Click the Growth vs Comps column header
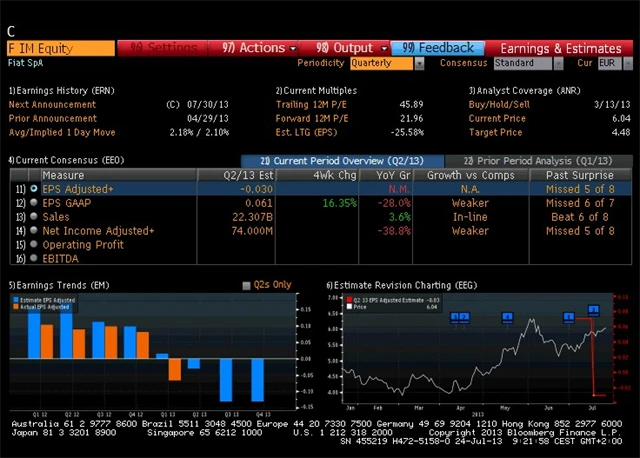Viewport: 640px width, 458px height. pyautogui.click(x=471, y=175)
